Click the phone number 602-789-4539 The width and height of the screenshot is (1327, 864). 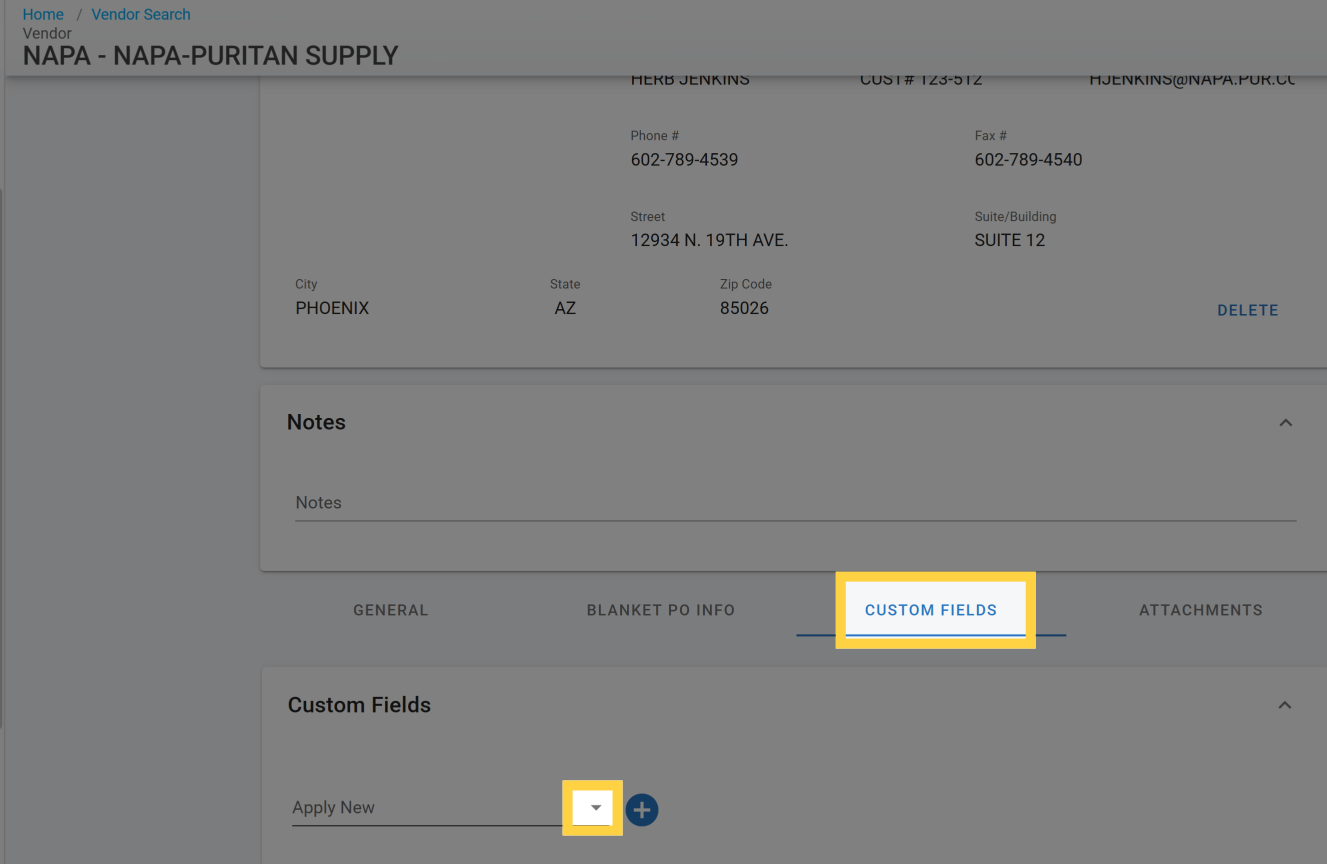684,160
